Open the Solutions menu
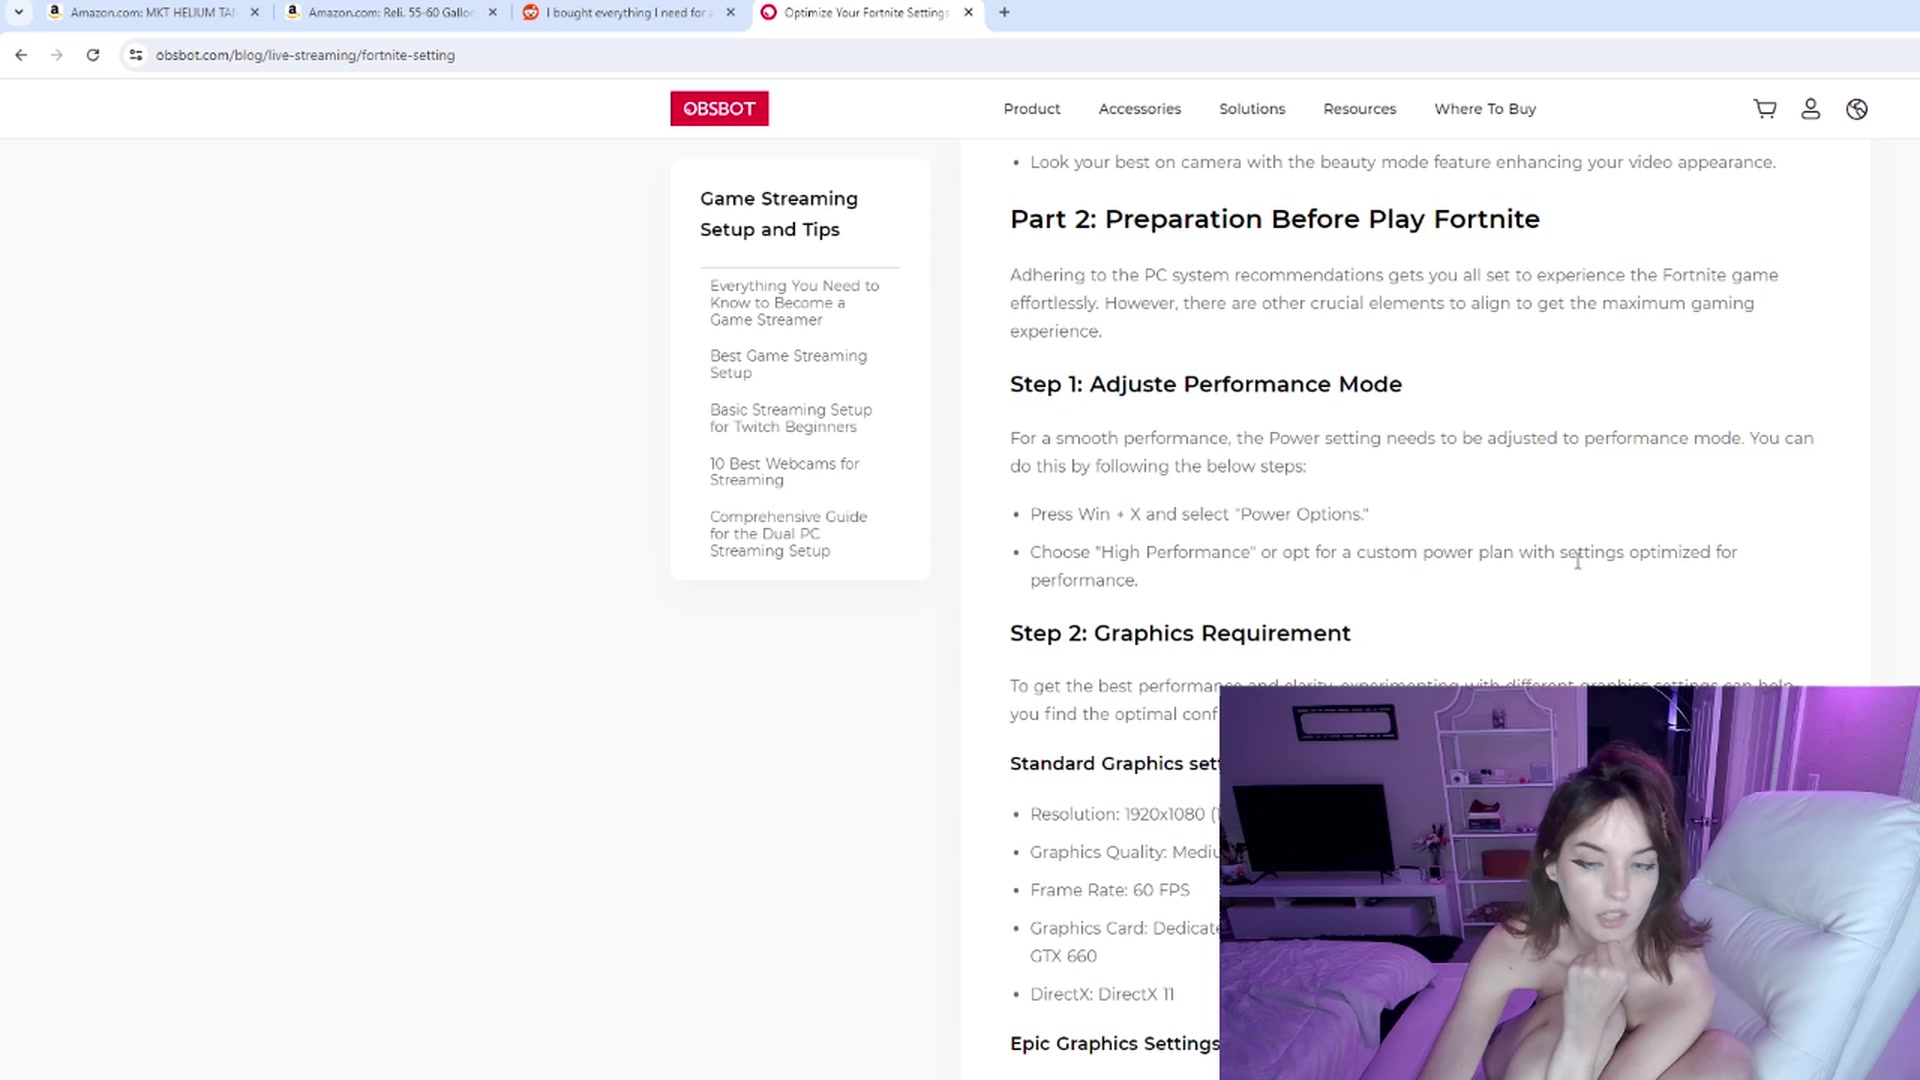Image resolution: width=1920 pixels, height=1080 pixels. coord(1252,109)
